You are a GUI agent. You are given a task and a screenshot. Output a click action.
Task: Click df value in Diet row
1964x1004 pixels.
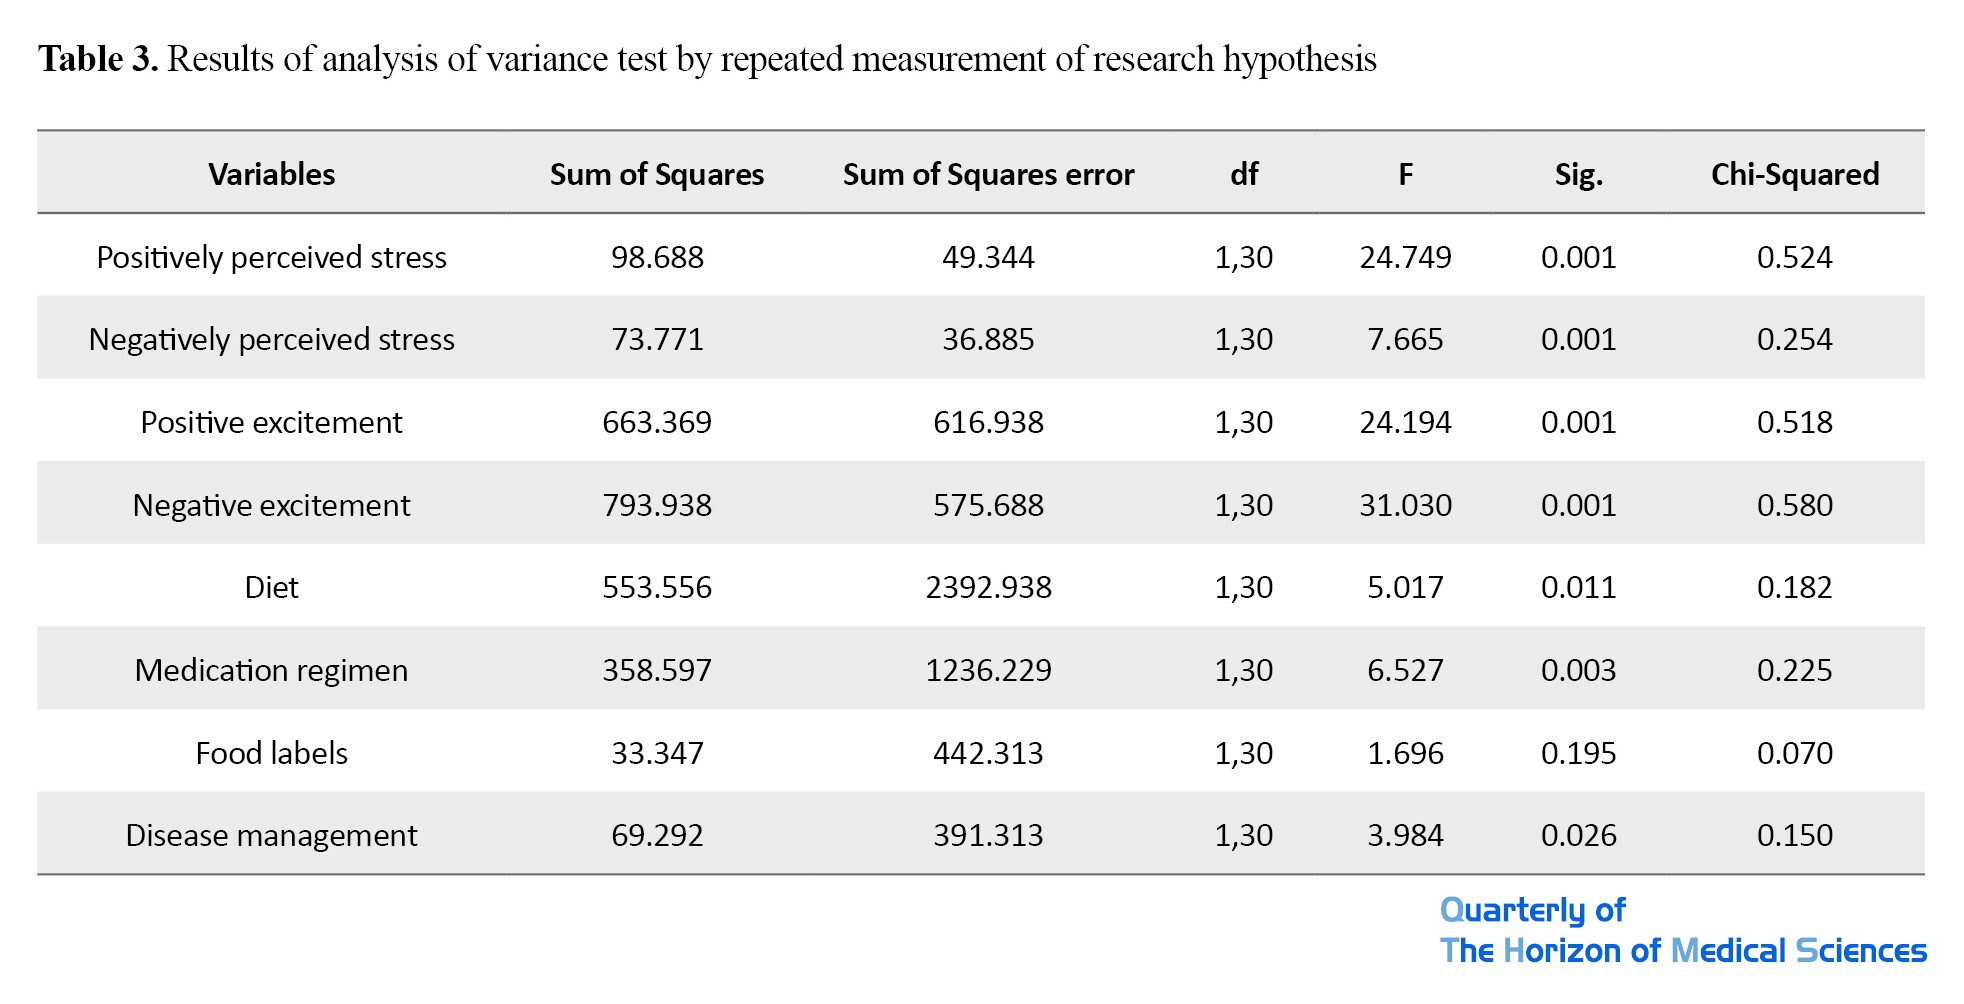pos(1244,587)
